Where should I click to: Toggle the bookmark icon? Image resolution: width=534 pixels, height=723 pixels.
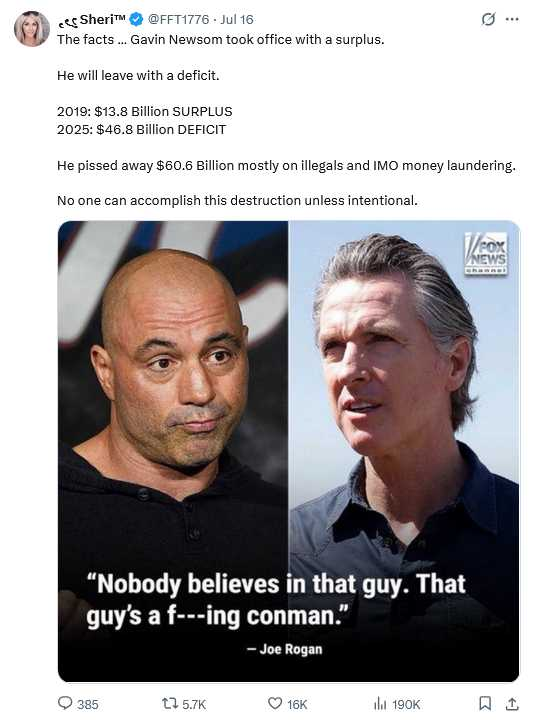point(485,704)
